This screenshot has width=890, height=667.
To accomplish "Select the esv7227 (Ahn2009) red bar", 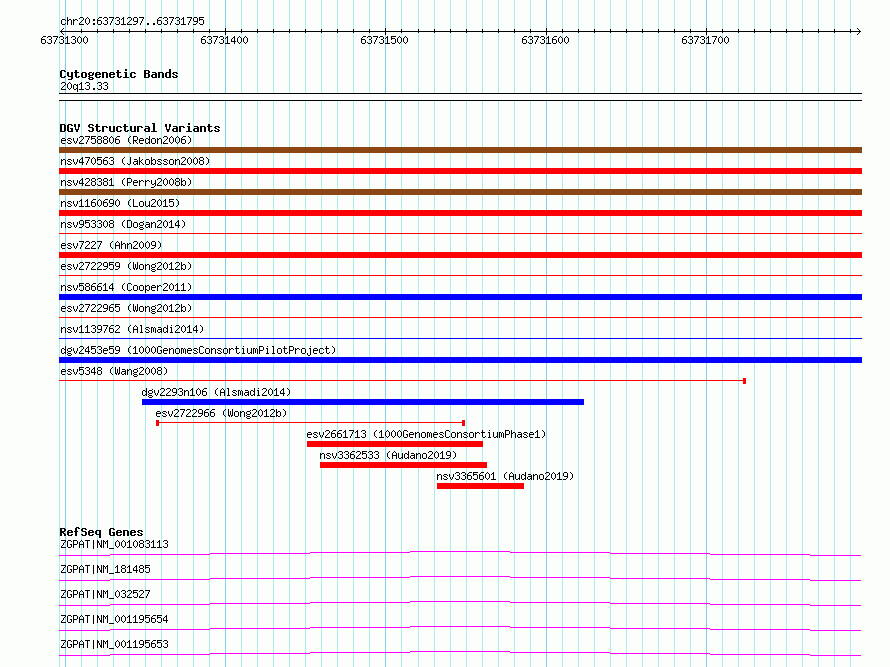I will click(x=460, y=255).
